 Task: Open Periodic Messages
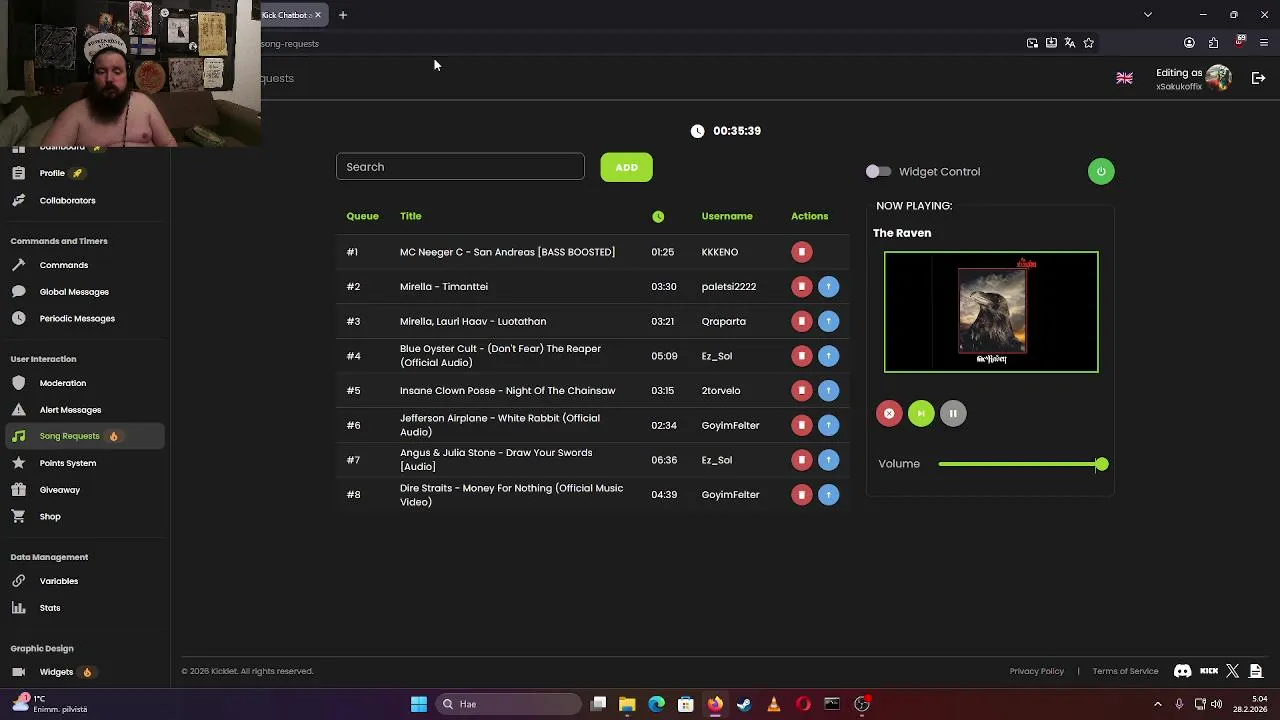point(77,319)
